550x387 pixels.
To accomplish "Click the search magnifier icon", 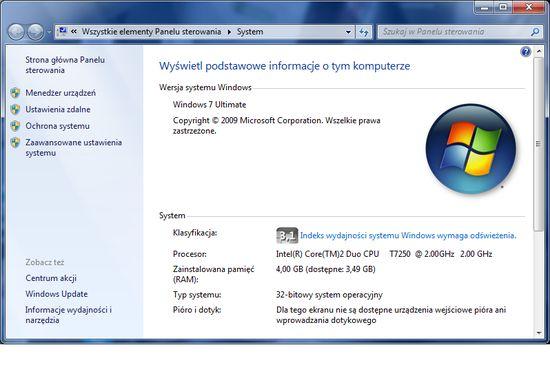I will tap(535, 32).
